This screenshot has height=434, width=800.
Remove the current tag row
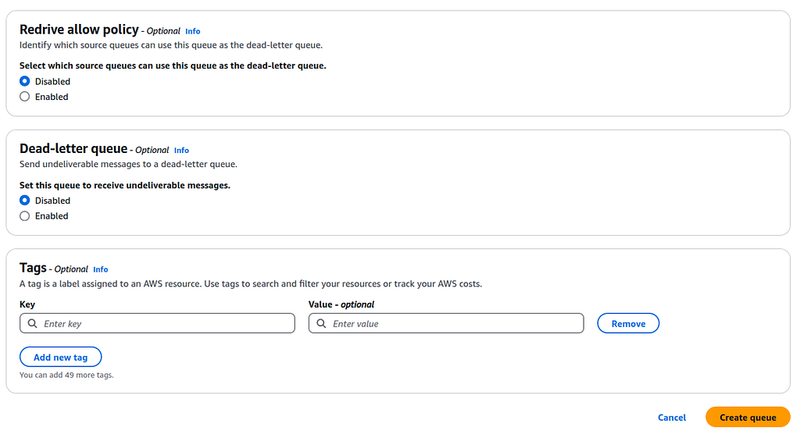coord(628,323)
